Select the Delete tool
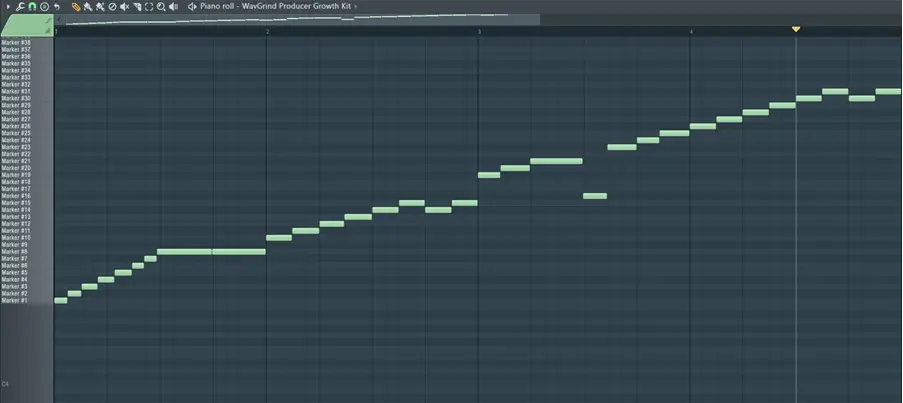 point(112,6)
